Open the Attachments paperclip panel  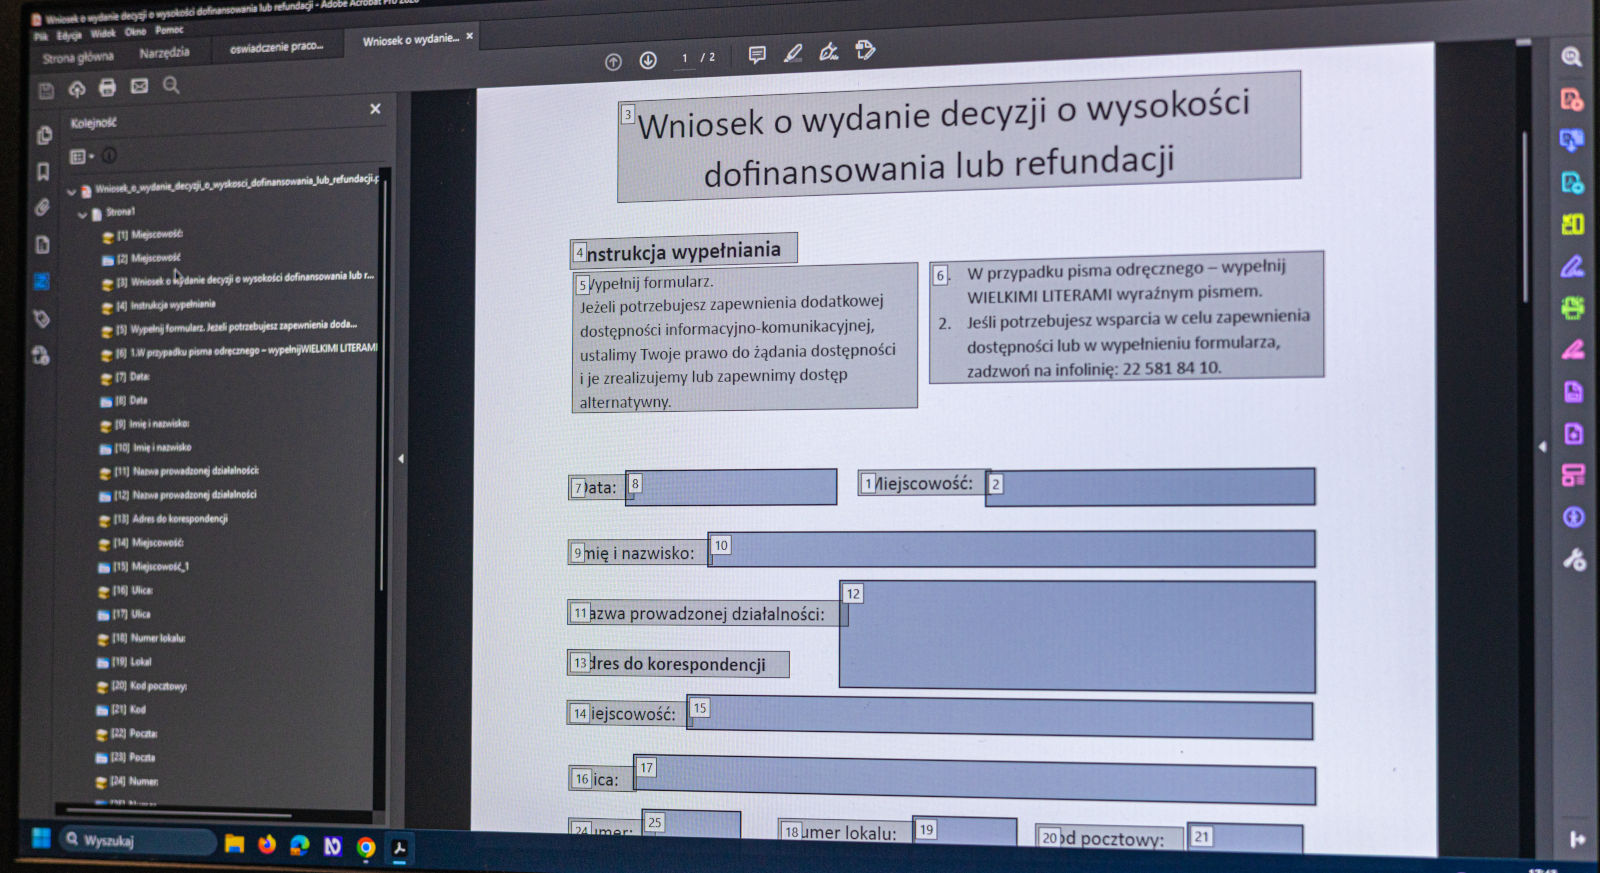click(x=42, y=208)
